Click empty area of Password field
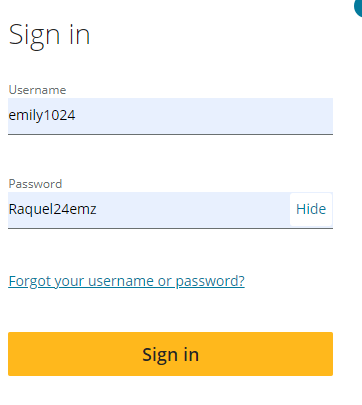This screenshot has width=362, height=405. 193,210
